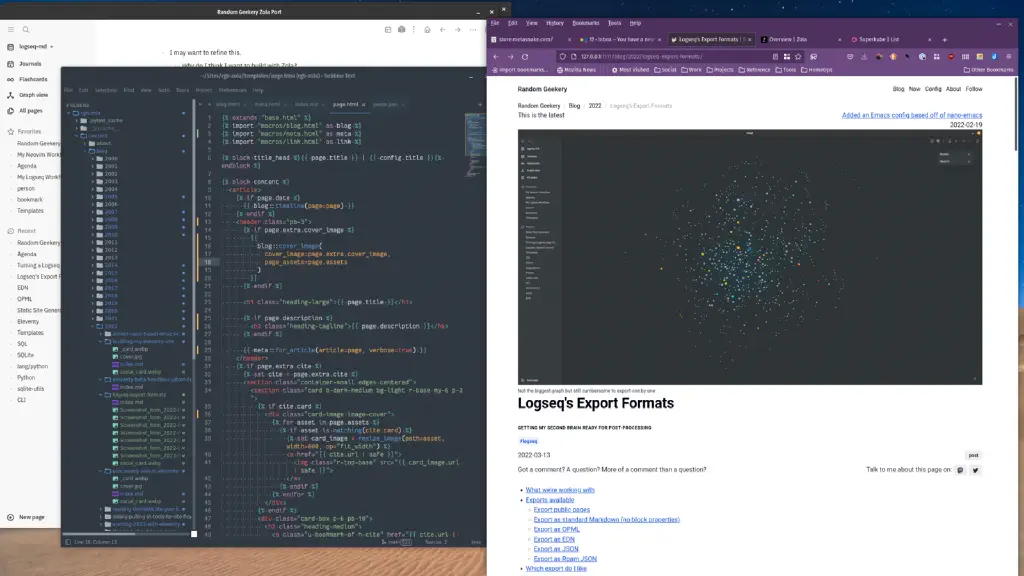This screenshot has width=1024, height=576.
Task: Open Sublime Text File menu
Action: click(x=69, y=90)
